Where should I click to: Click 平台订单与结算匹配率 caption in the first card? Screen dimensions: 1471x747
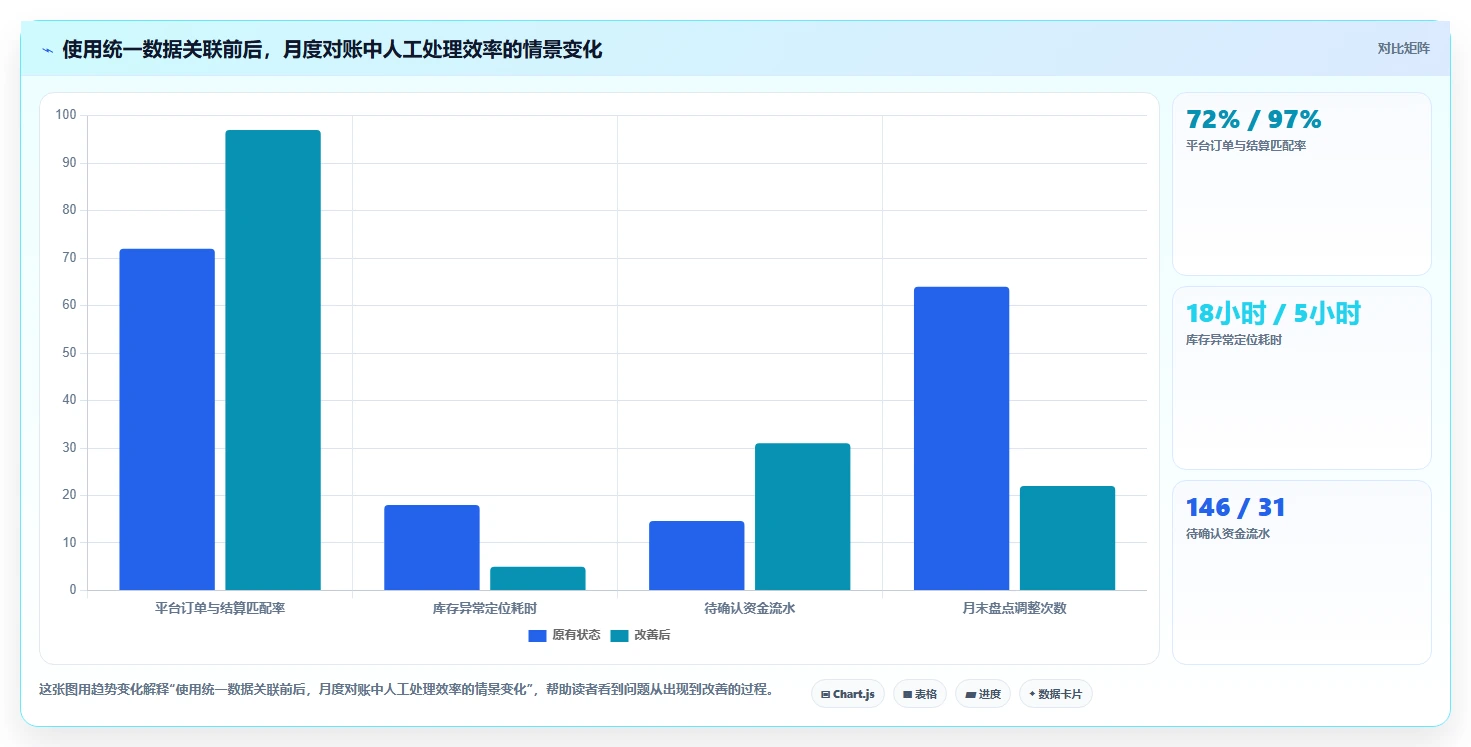tap(1246, 146)
